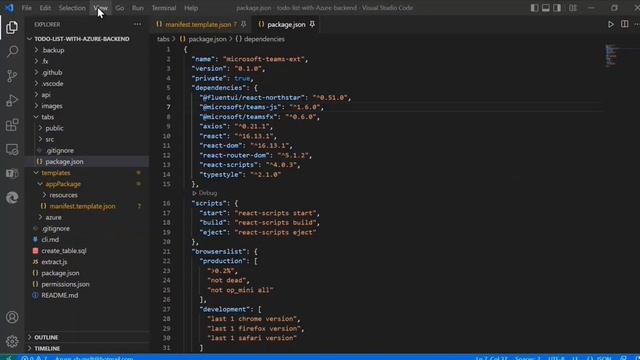Open the Help menu
The image size is (640, 360).
(191, 8)
